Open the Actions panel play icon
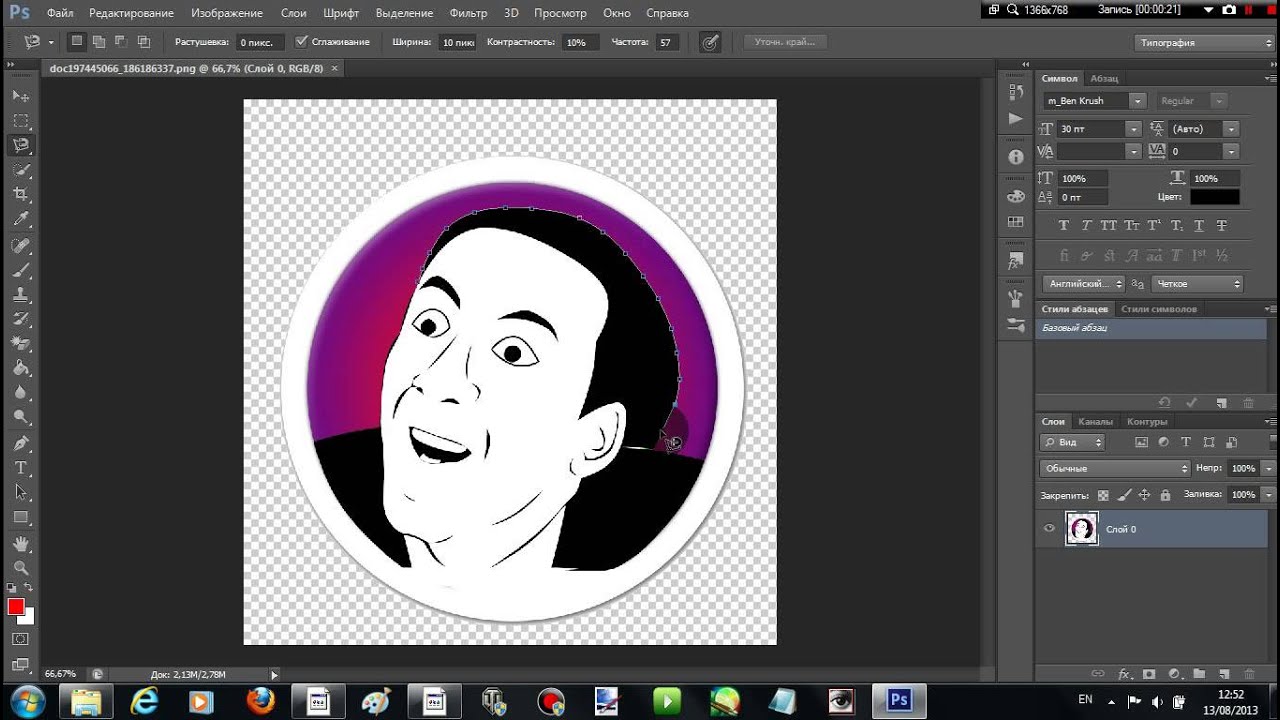 point(1016,118)
